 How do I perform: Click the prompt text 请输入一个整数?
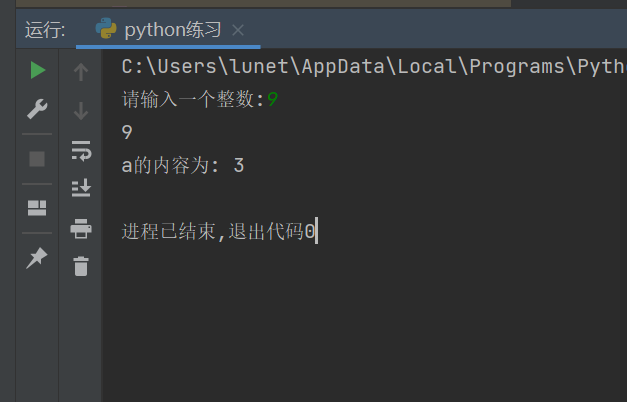click(188, 99)
